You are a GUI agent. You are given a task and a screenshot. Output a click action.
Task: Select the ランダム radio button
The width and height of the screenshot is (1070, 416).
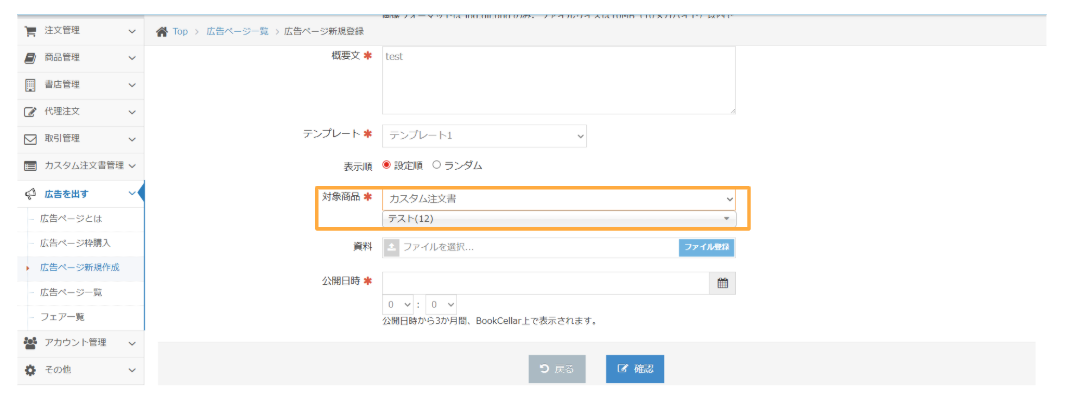pyautogui.click(x=437, y=165)
